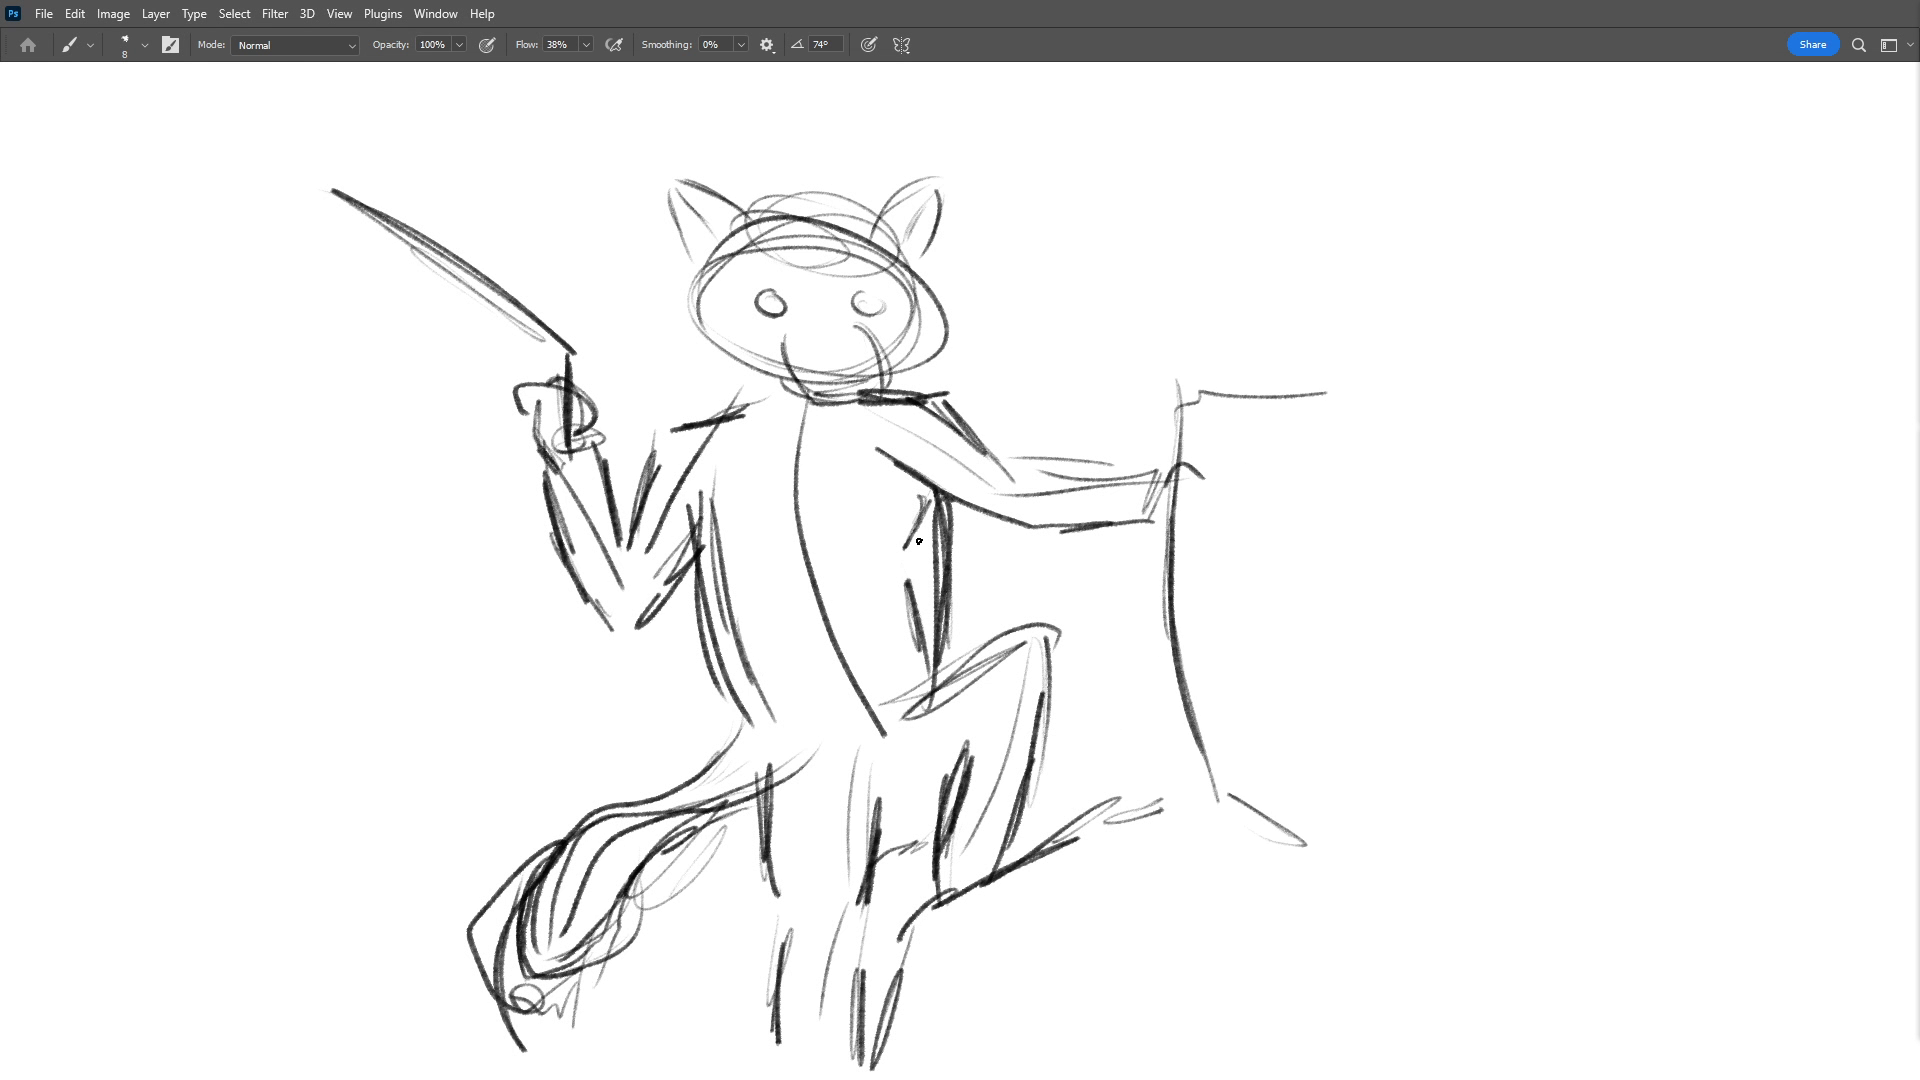Click the Flow: label
Viewport: 1920px width, 1080px height.
[527, 45]
